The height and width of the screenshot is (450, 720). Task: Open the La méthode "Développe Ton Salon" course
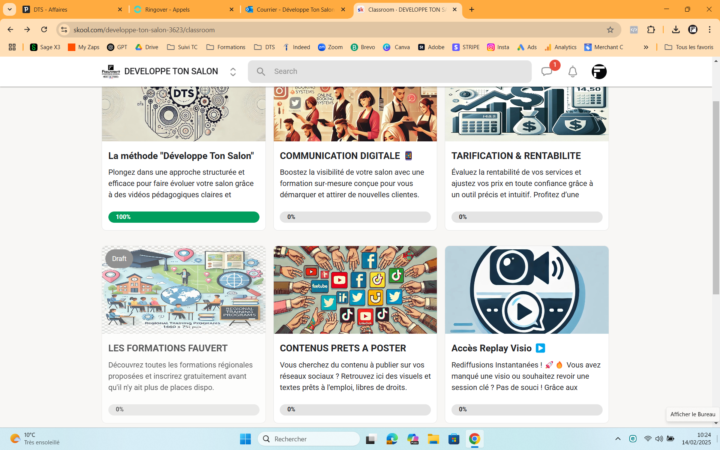click(181, 156)
